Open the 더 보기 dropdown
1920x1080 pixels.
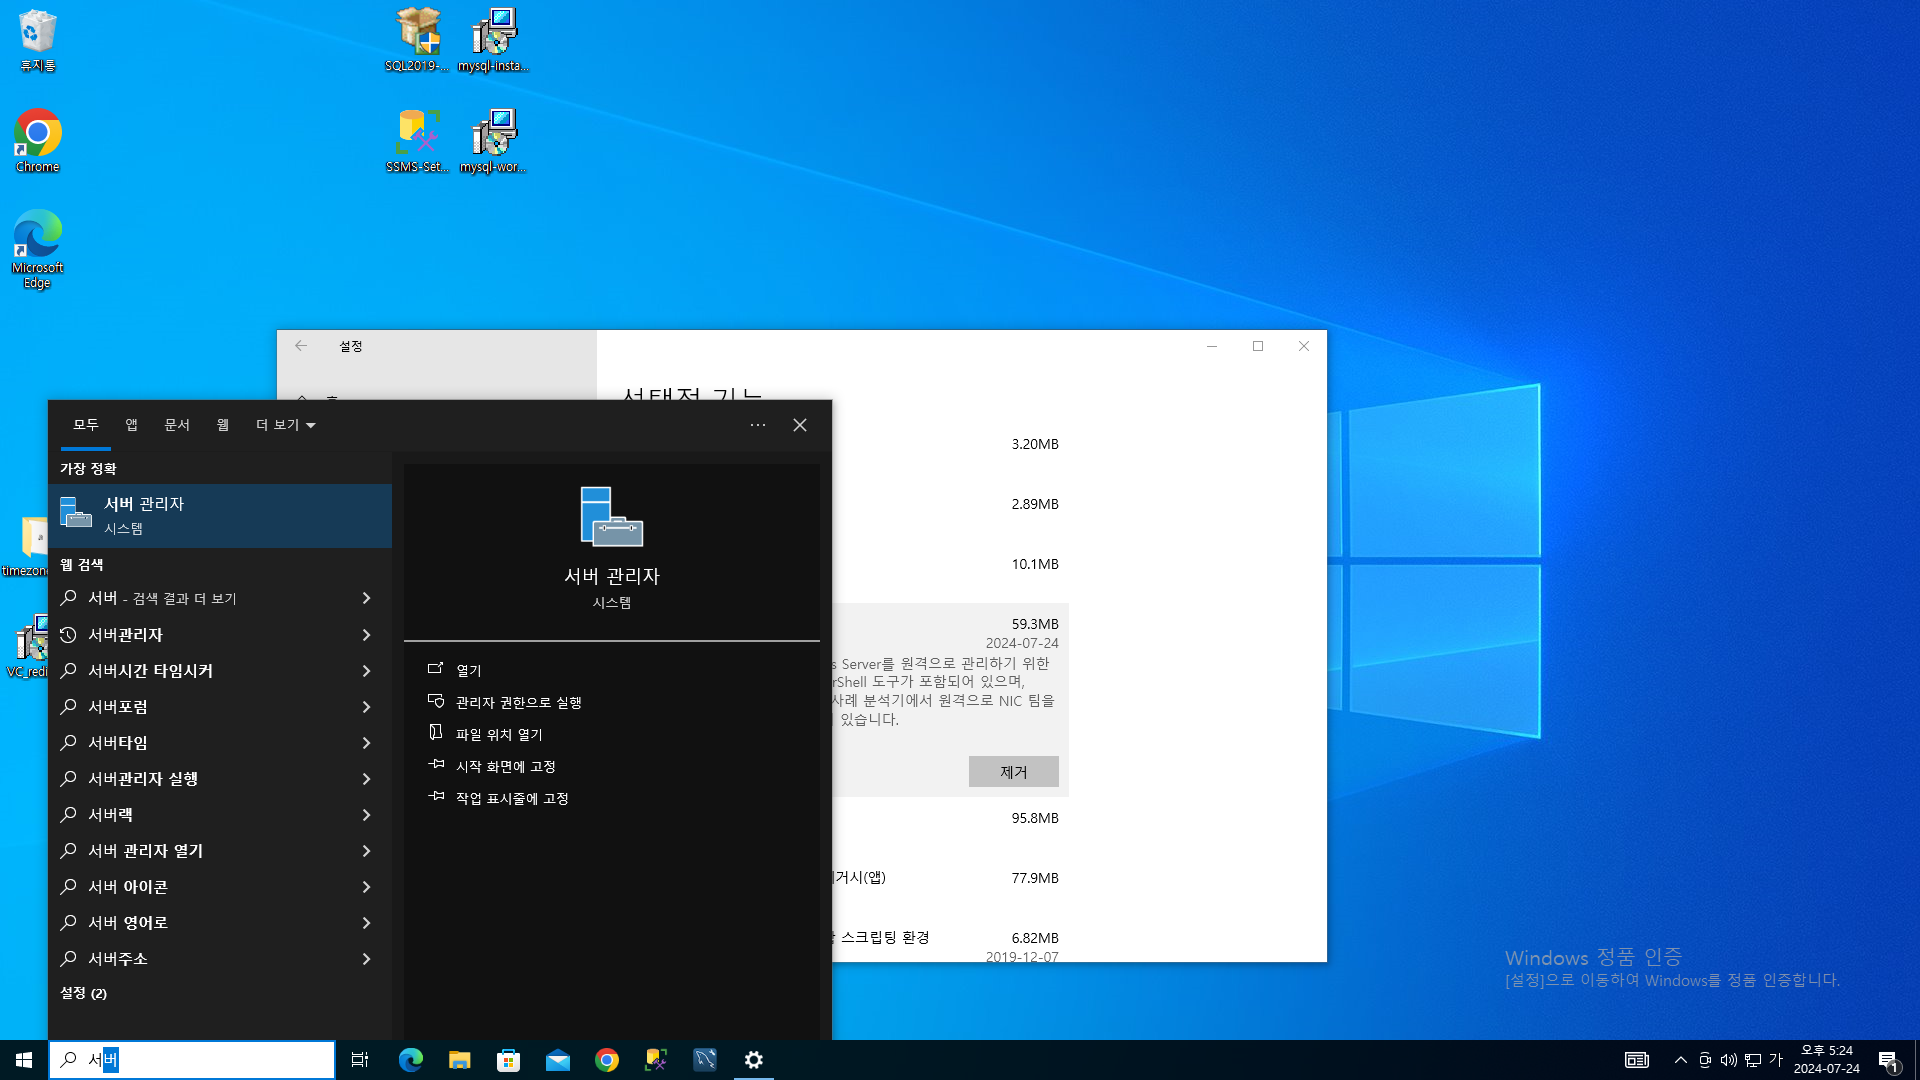285,425
